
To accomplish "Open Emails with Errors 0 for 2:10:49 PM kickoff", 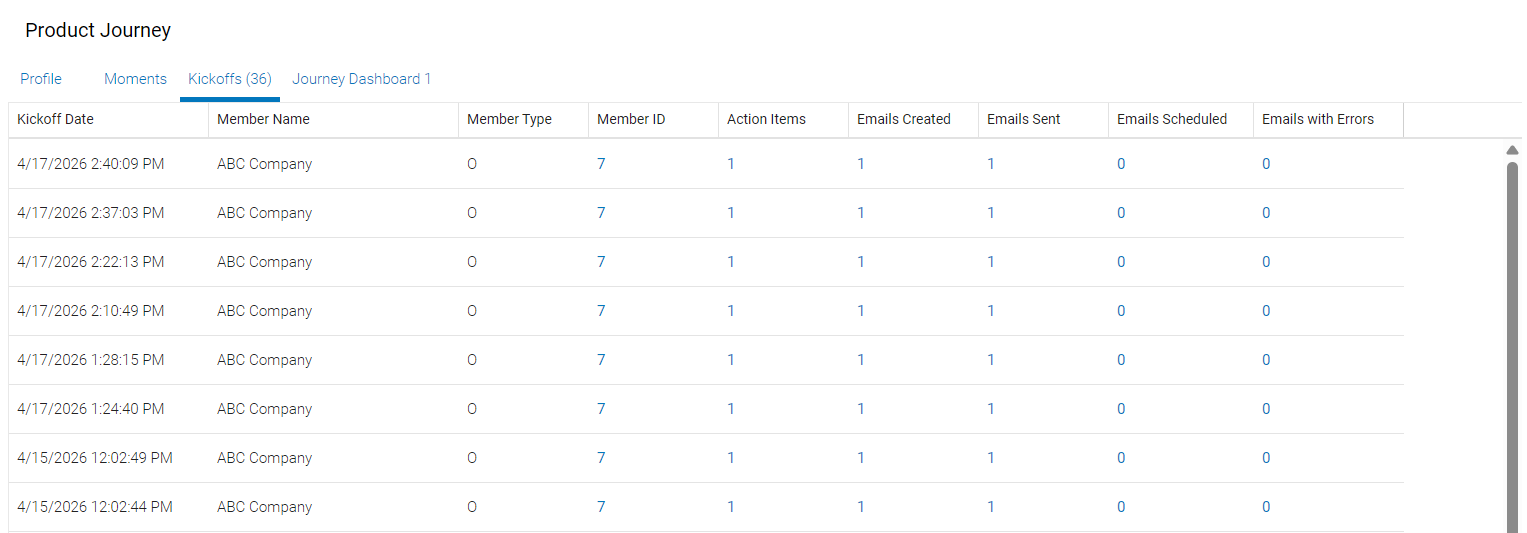I will click(1266, 311).
